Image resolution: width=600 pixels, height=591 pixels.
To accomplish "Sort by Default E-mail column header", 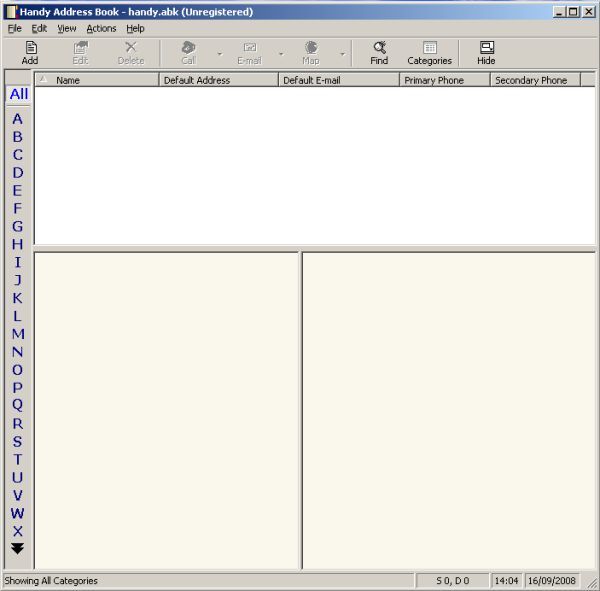I will tap(339, 80).
